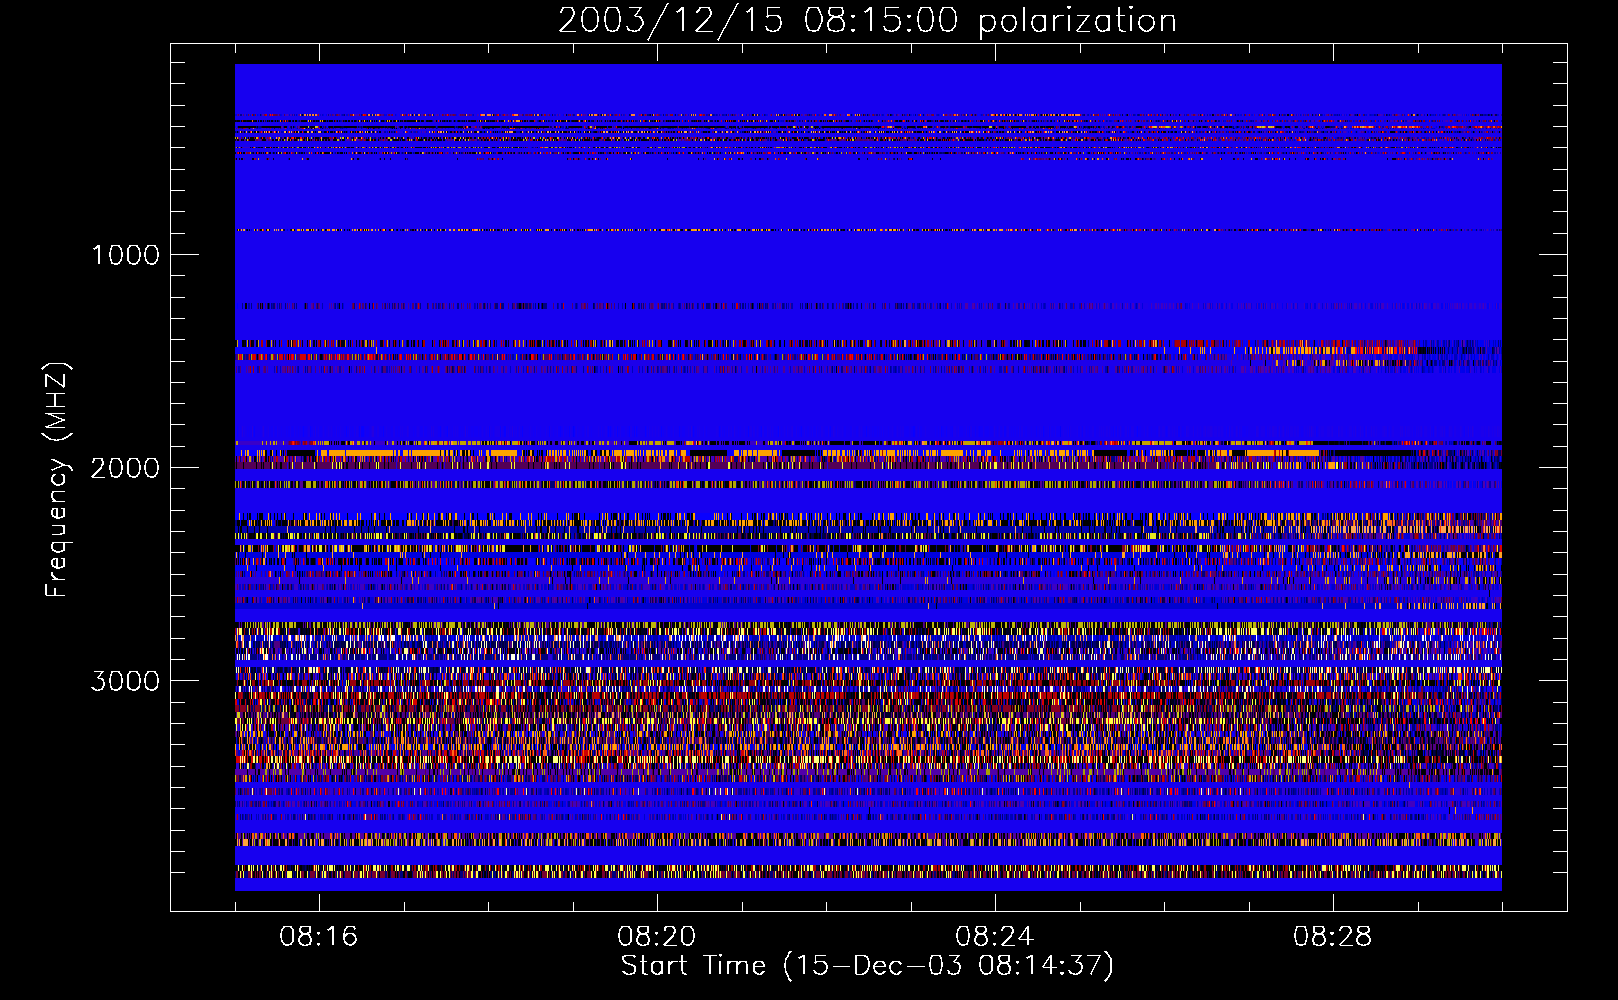Image resolution: width=1618 pixels, height=1000 pixels.
Task: Click the 2000 frequency tick label
Action: click(125, 468)
